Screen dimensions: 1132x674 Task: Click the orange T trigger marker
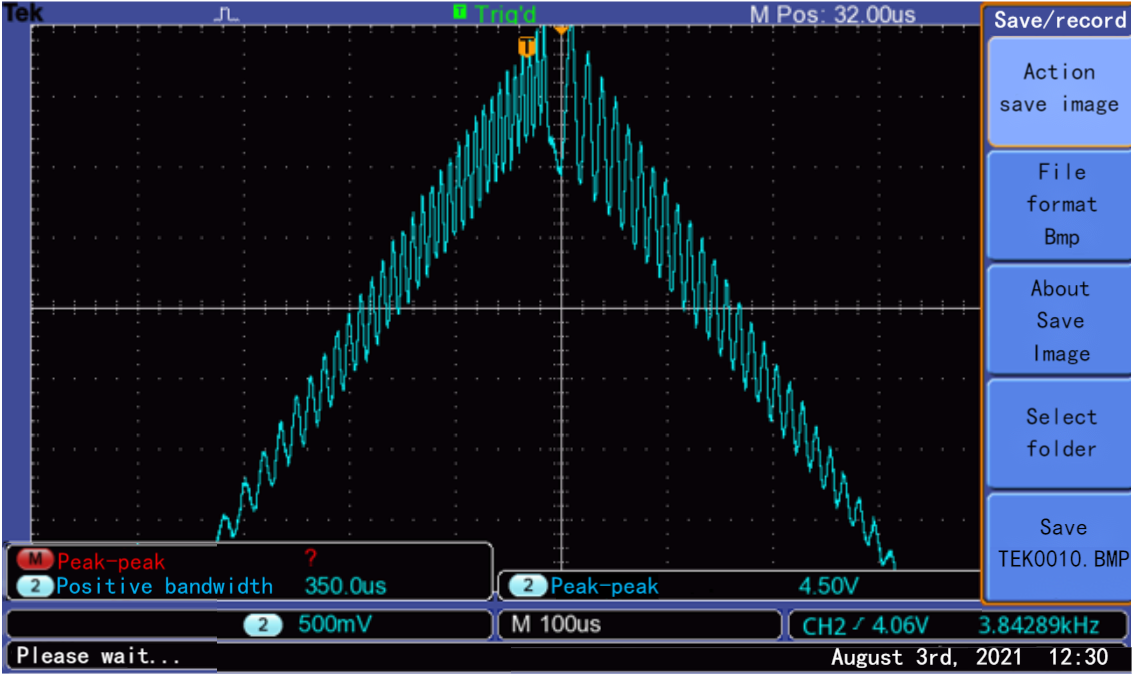(527, 47)
